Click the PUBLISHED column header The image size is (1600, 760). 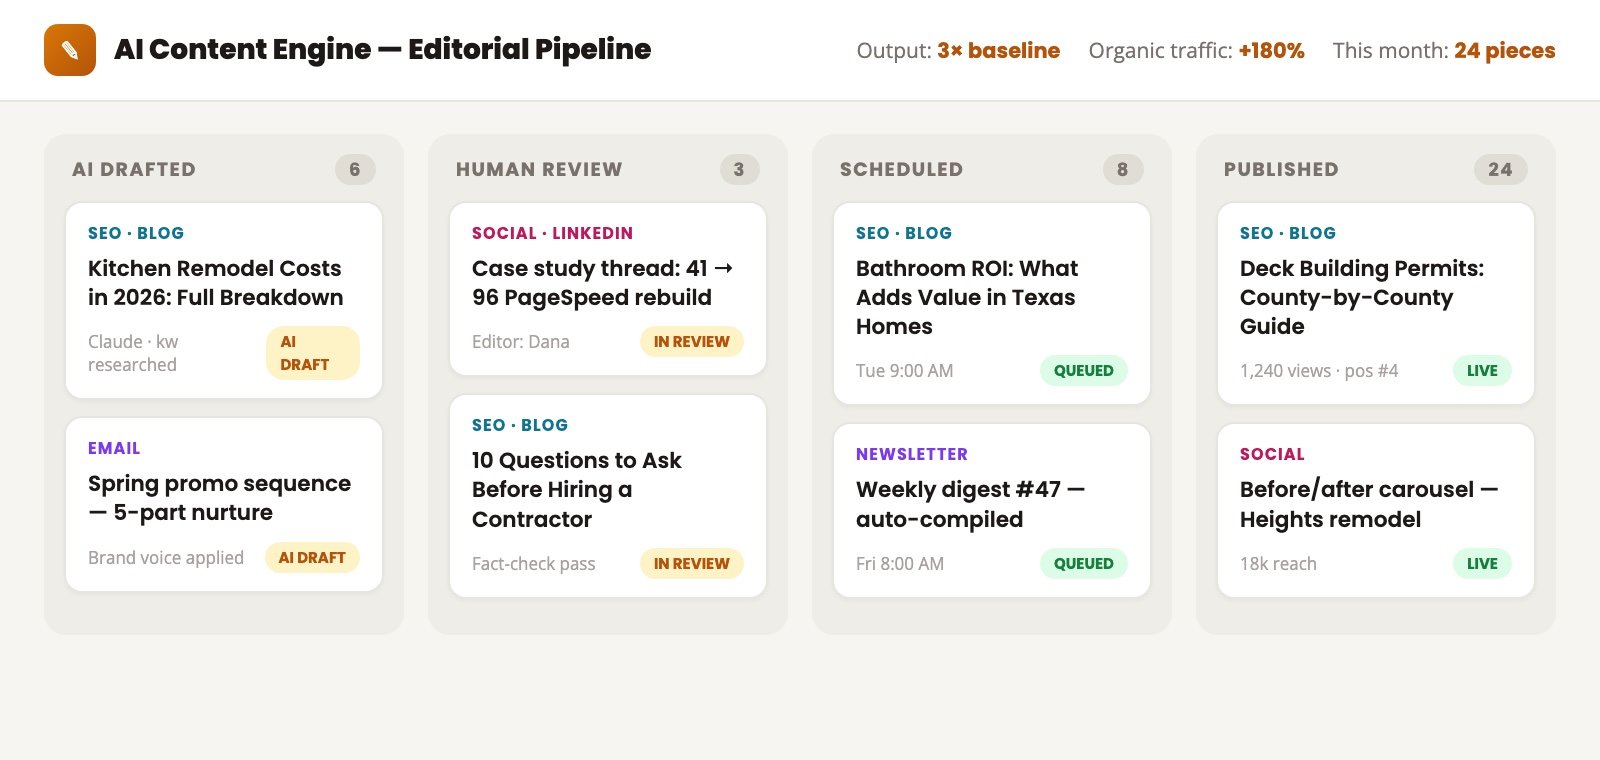coord(1281,170)
